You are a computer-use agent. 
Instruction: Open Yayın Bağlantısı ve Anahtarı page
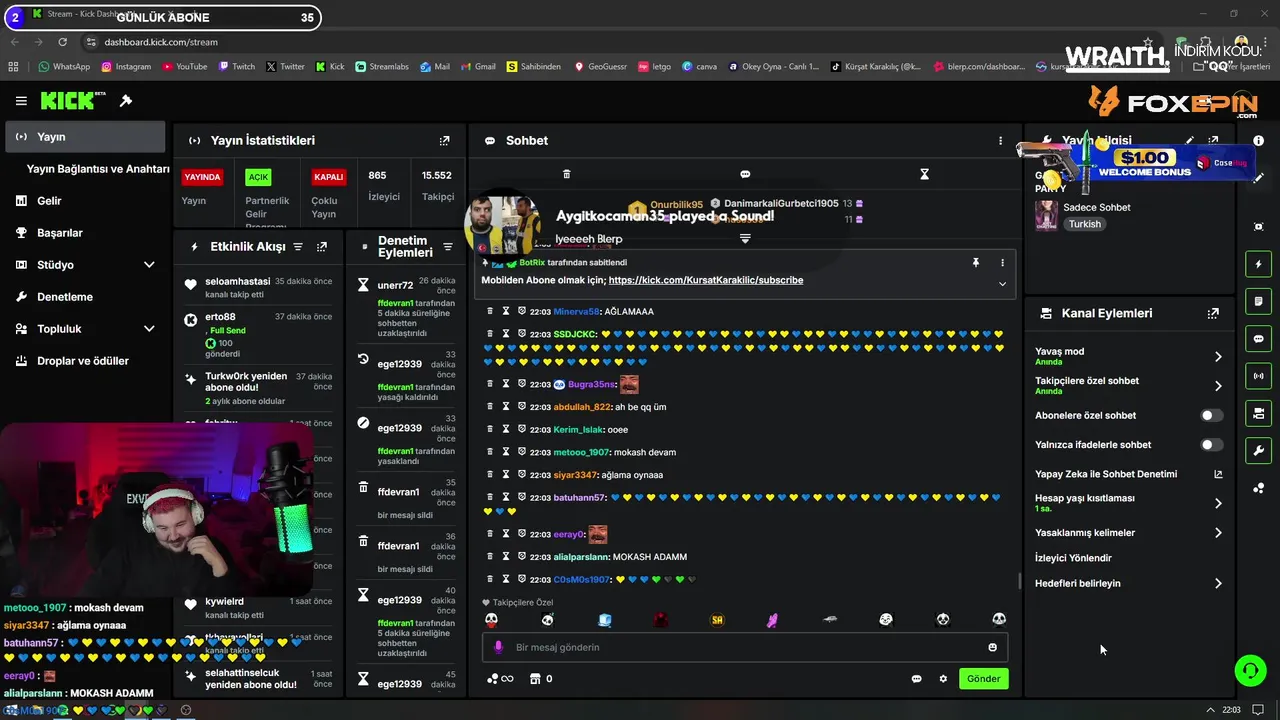point(98,169)
